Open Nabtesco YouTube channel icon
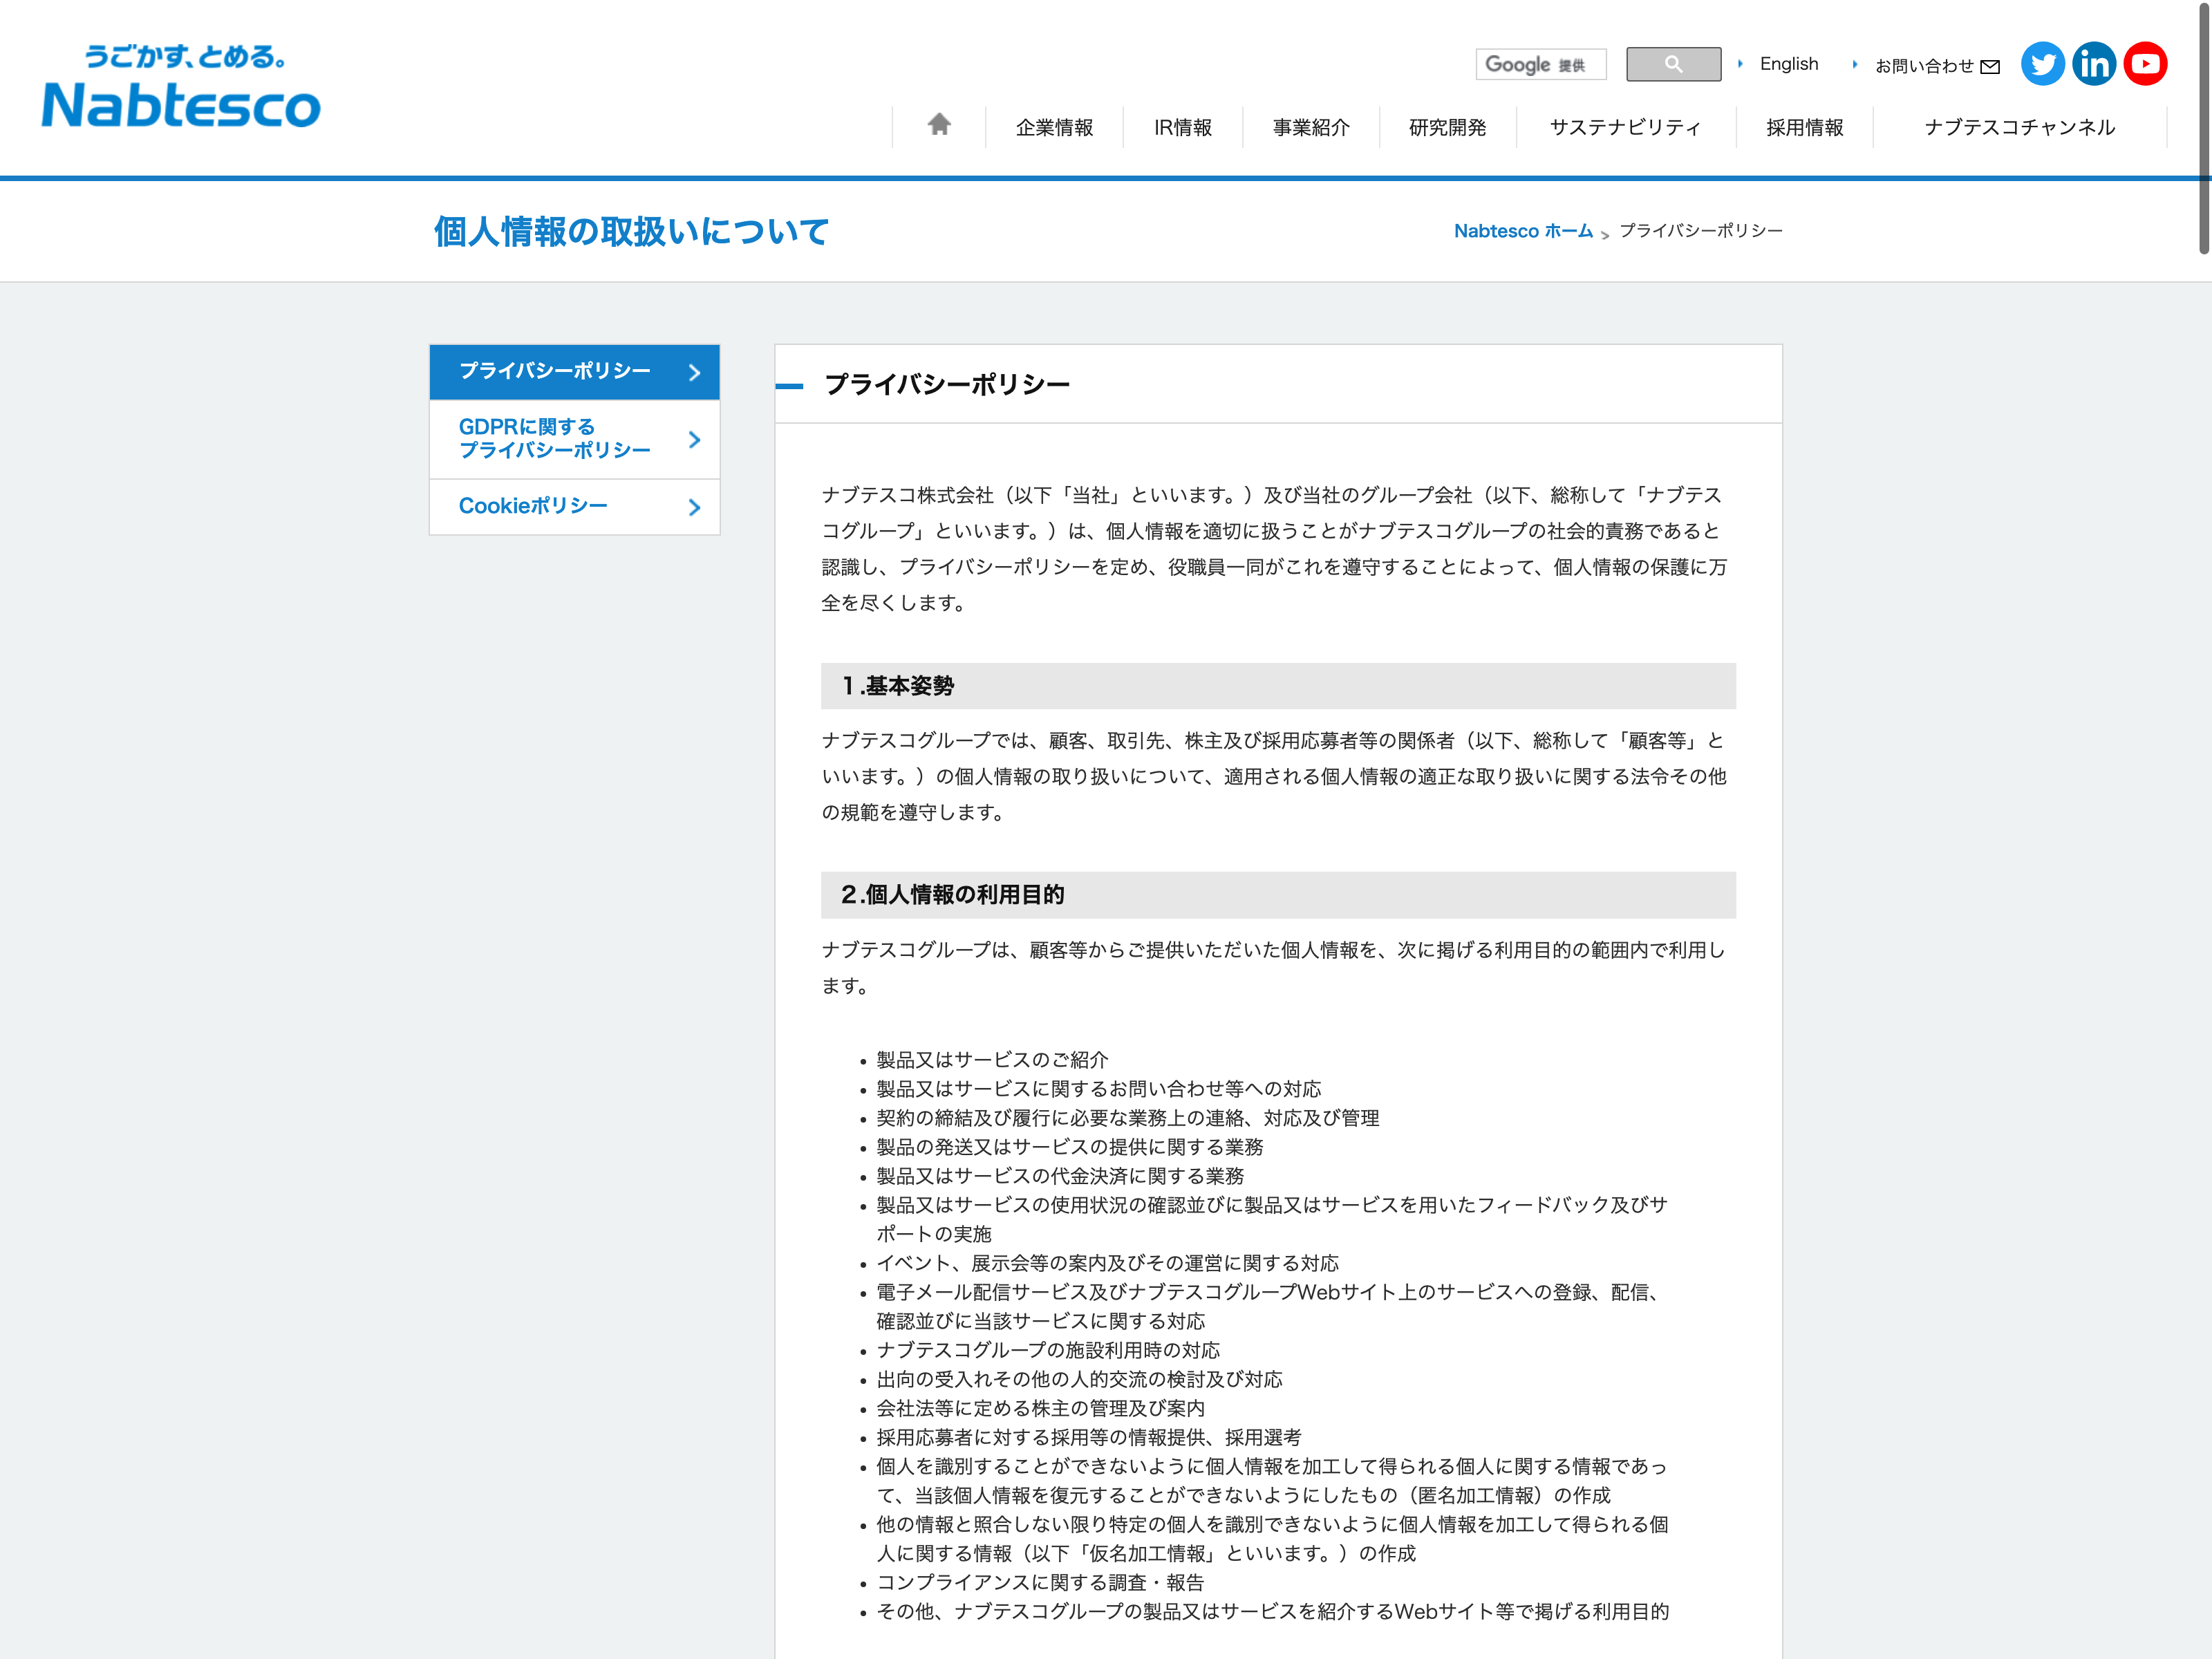 [2145, 64]
